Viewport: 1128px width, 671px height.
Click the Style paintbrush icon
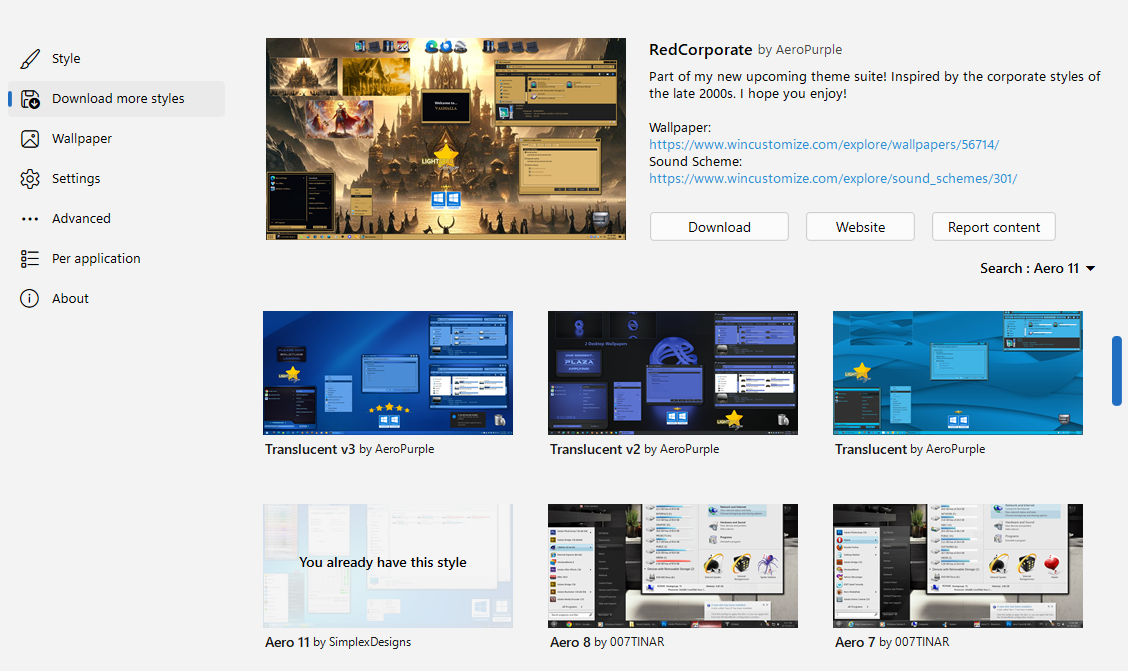30,59
